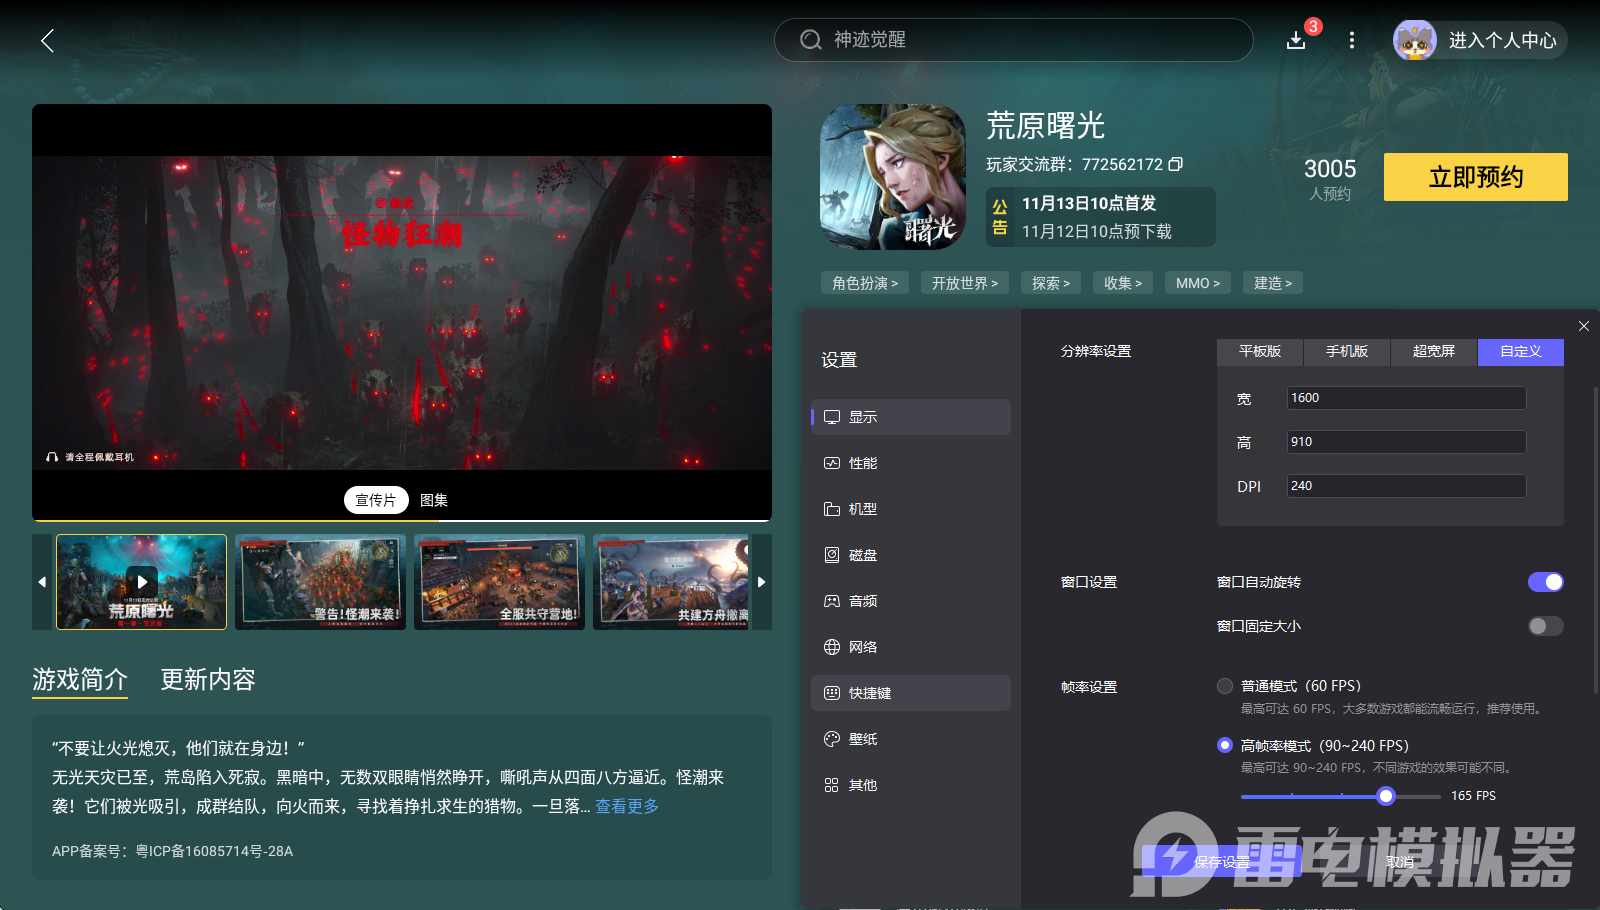1600x910 pixels.
Task: Open 性能 performance settings
Action: click(911, 463)
